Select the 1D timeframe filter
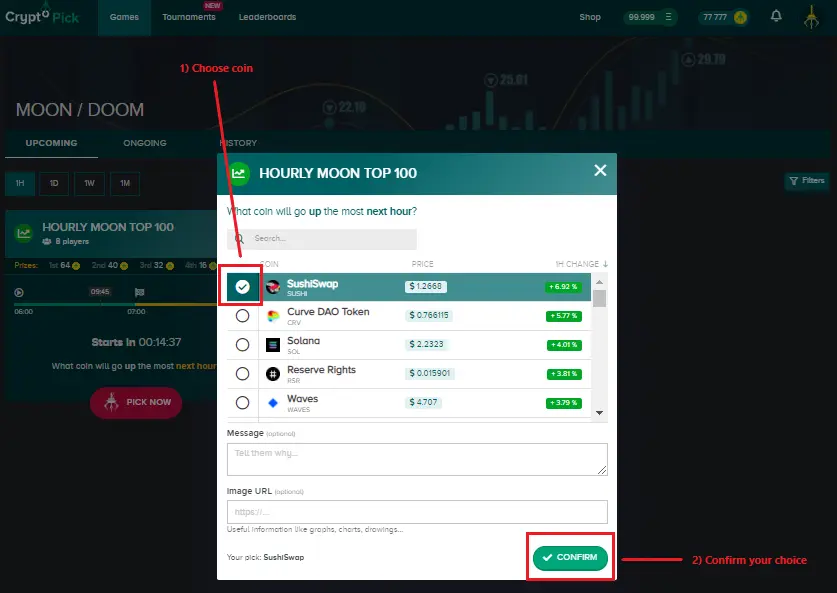This screenshot has width=837, height=593. 54,184
